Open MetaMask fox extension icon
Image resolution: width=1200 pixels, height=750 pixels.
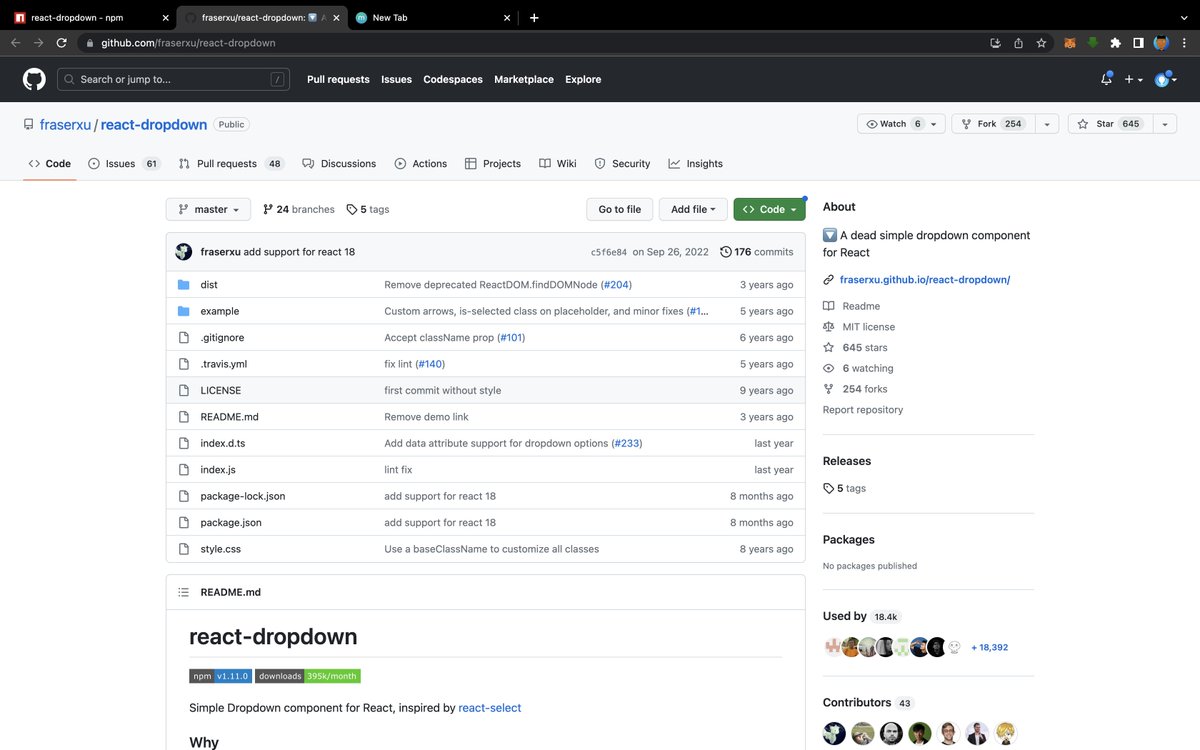click(x=1070, y=43)
